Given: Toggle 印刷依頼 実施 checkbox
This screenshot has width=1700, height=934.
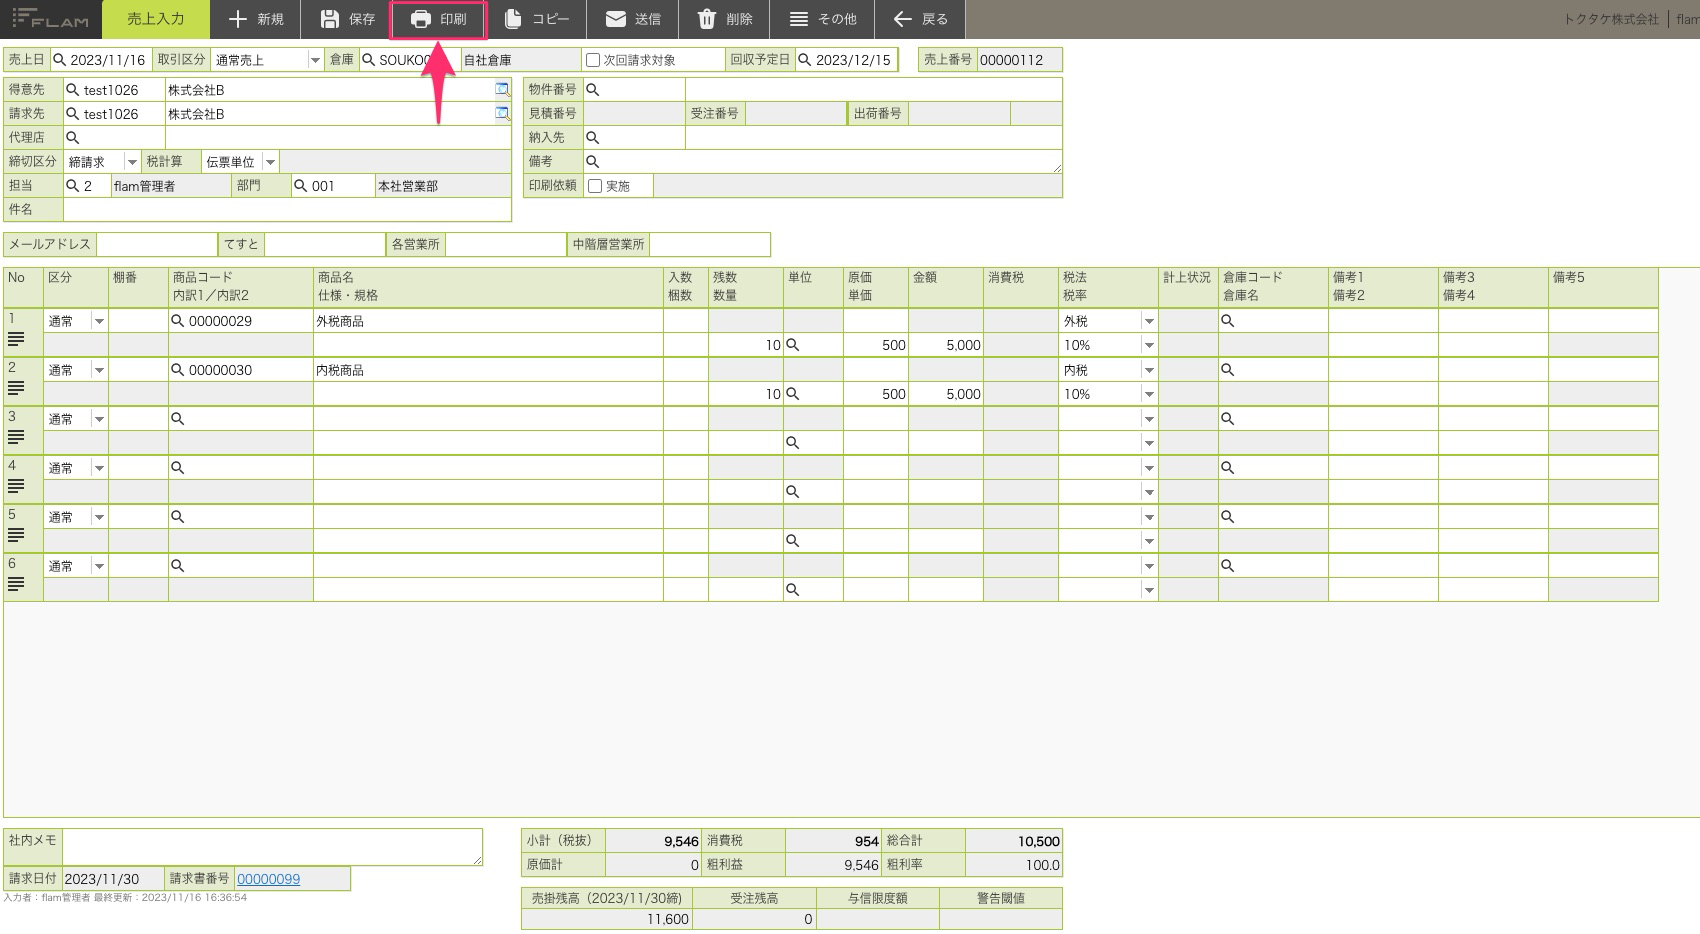Looking at the screenshot, I should pyautogui.click(x=595, y=186).
